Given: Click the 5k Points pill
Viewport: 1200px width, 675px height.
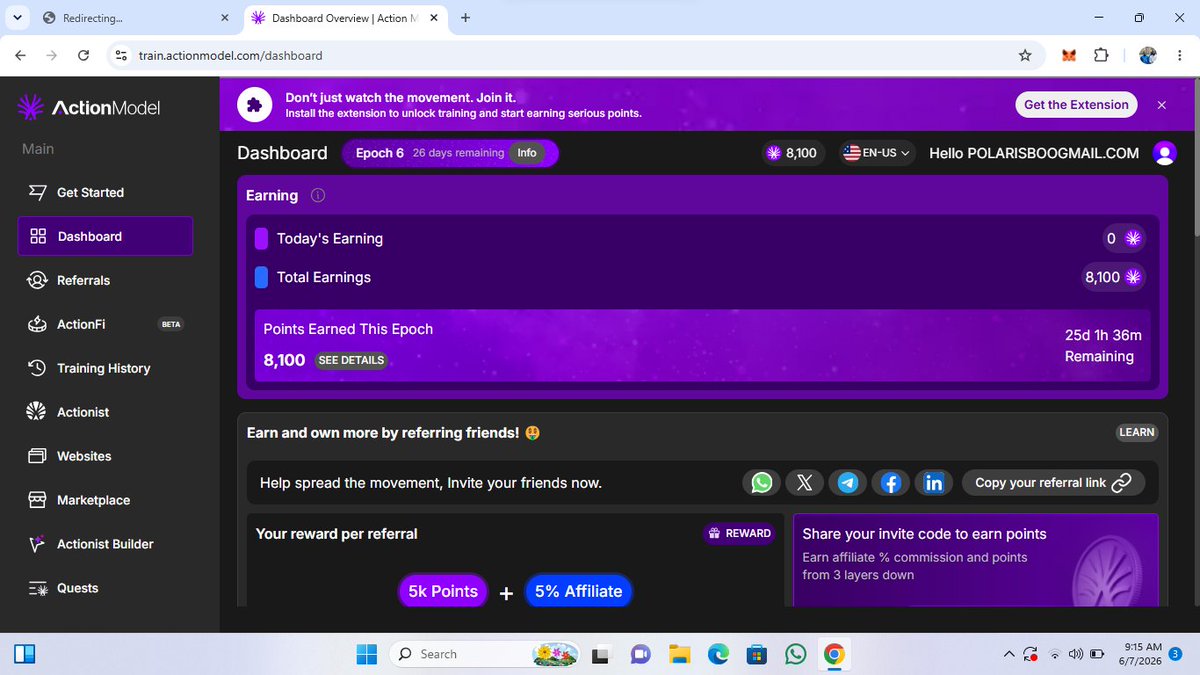Looking at the screenshot, I should (x=442, y=591).
